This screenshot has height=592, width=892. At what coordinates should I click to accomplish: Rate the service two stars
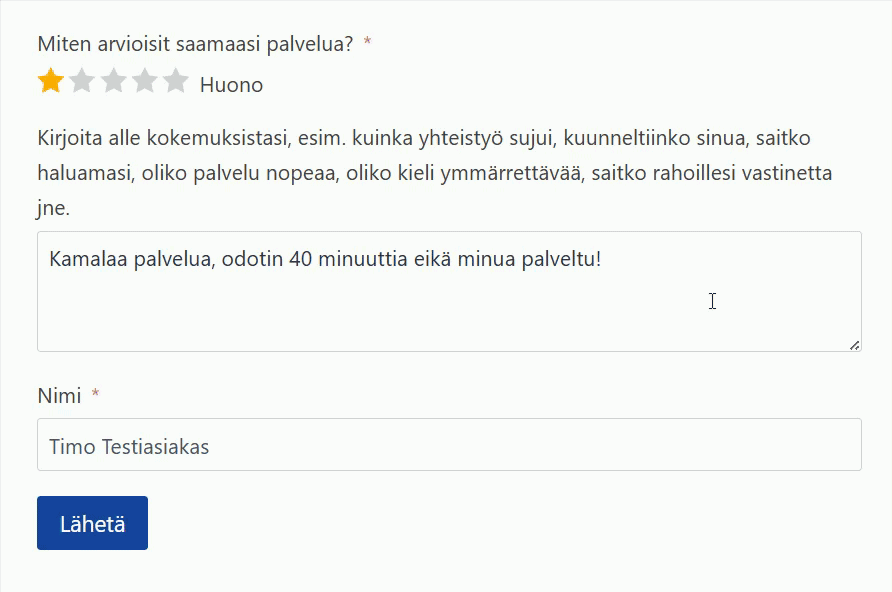(81, 81)
